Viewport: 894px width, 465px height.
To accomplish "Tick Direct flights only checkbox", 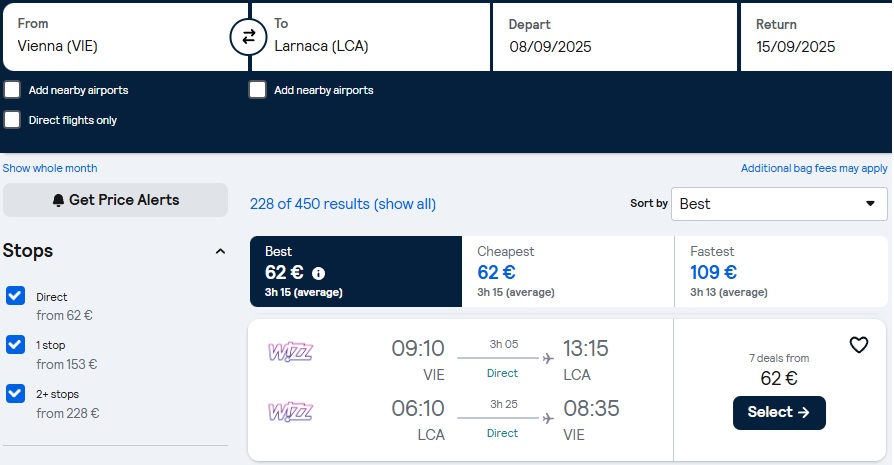I will (x=12, y=120).
